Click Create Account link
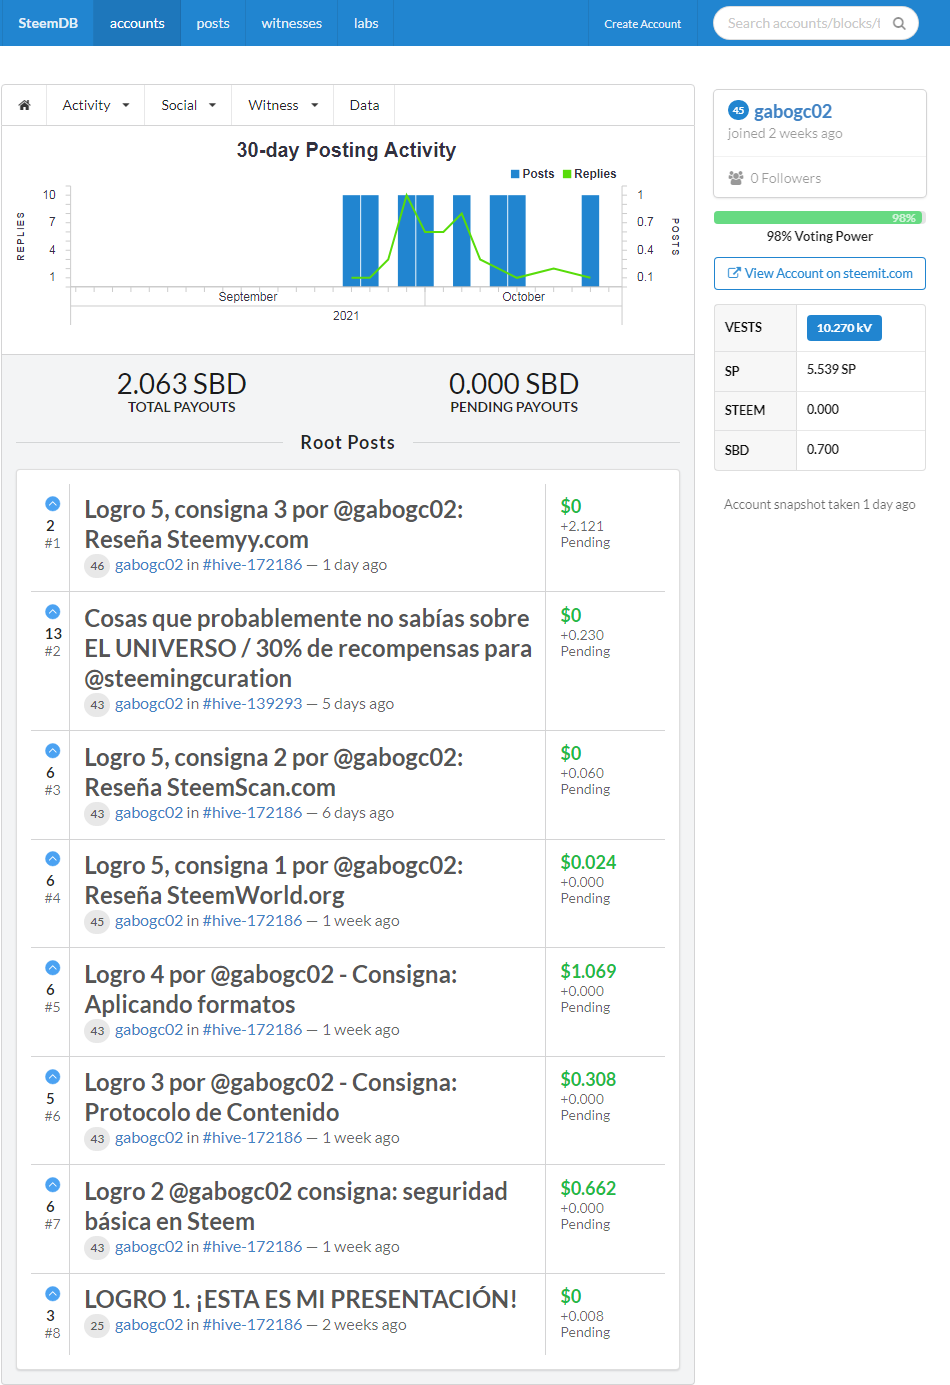 pos(642,24)
